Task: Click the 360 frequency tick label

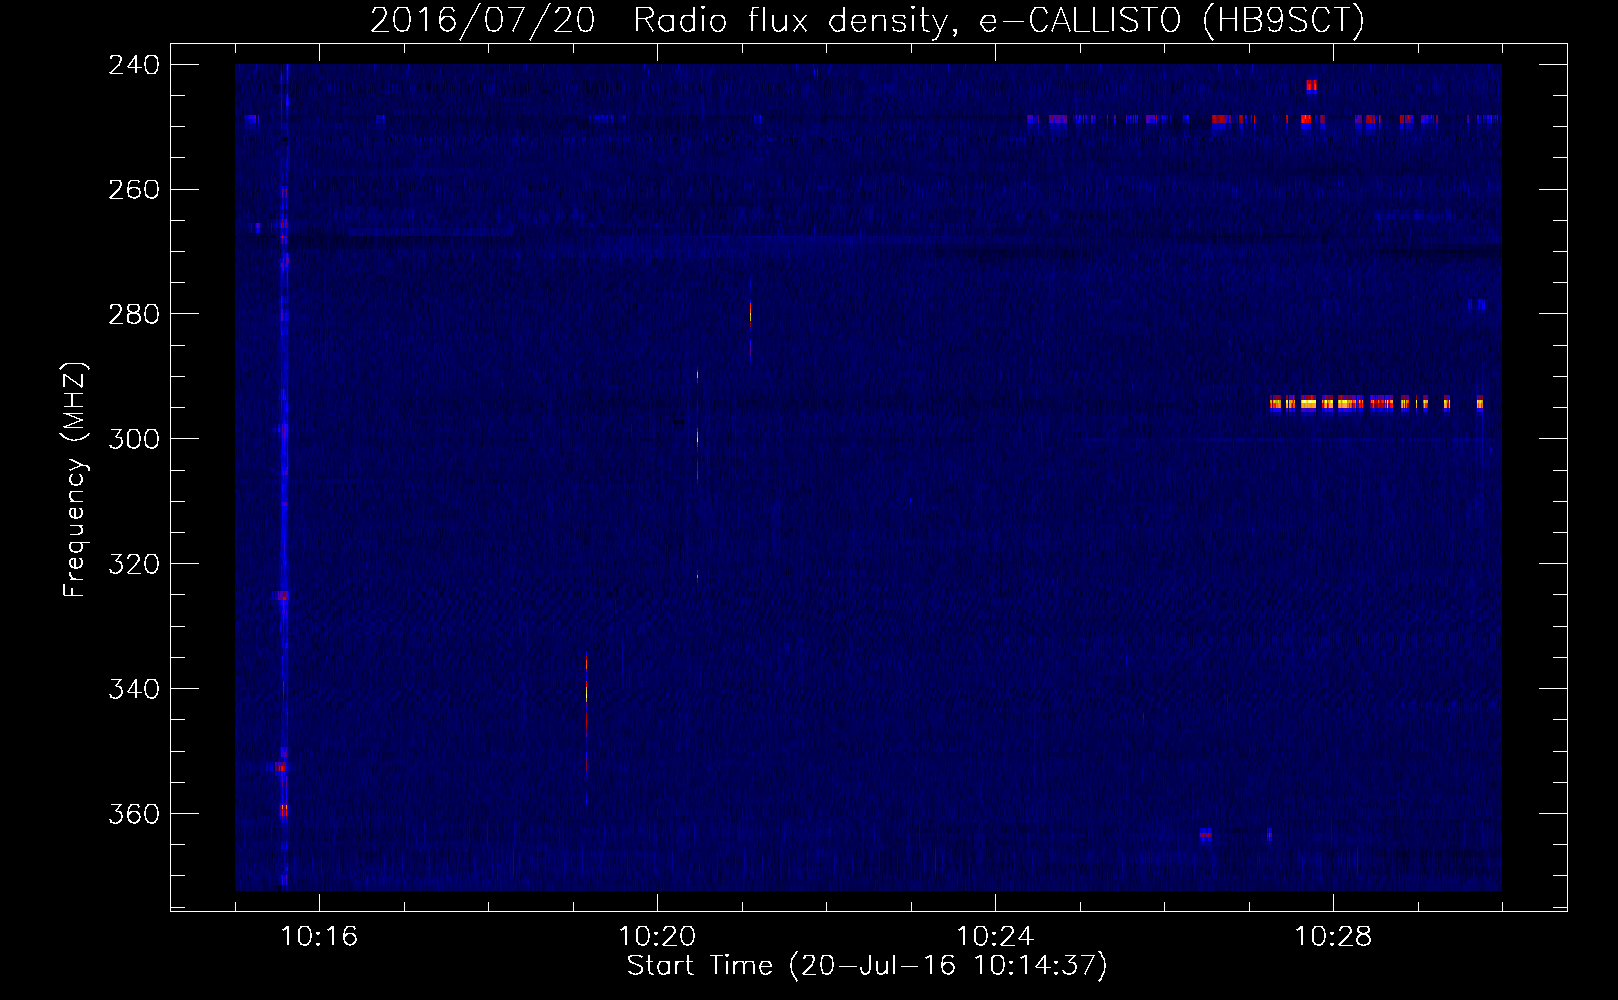Action: tap(134, 814)
